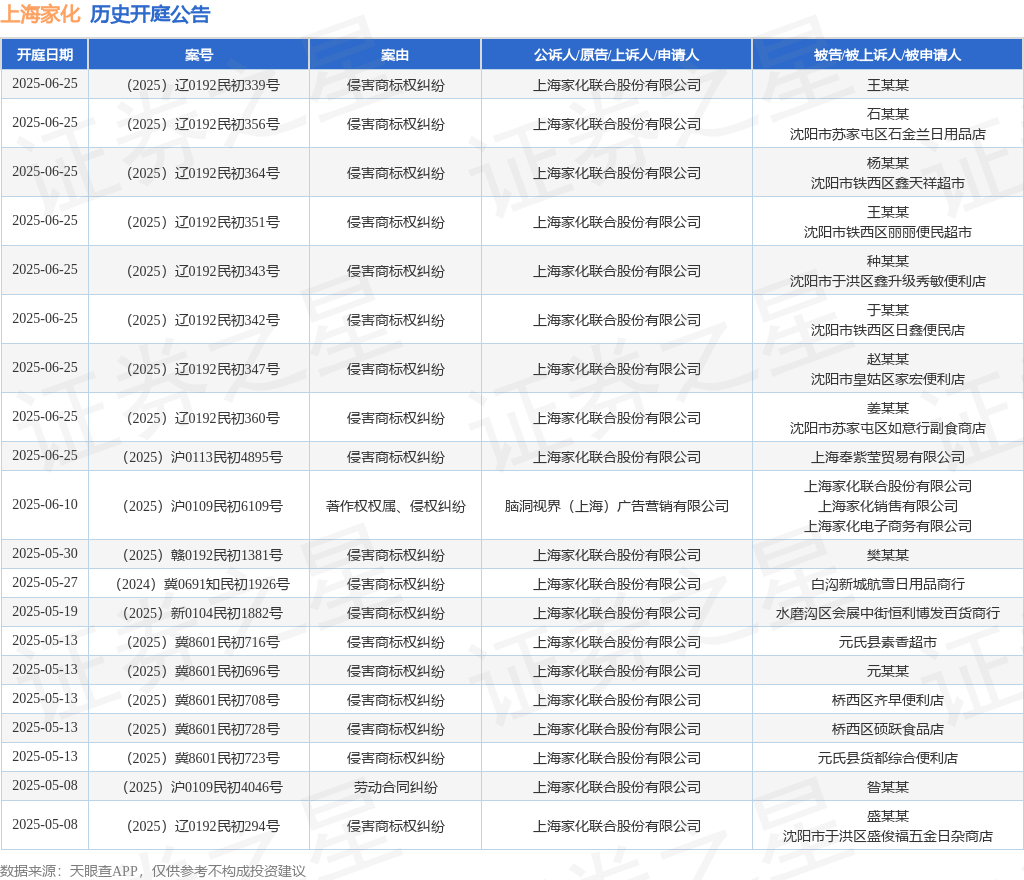Click defendant 元某某

(888, 671)
